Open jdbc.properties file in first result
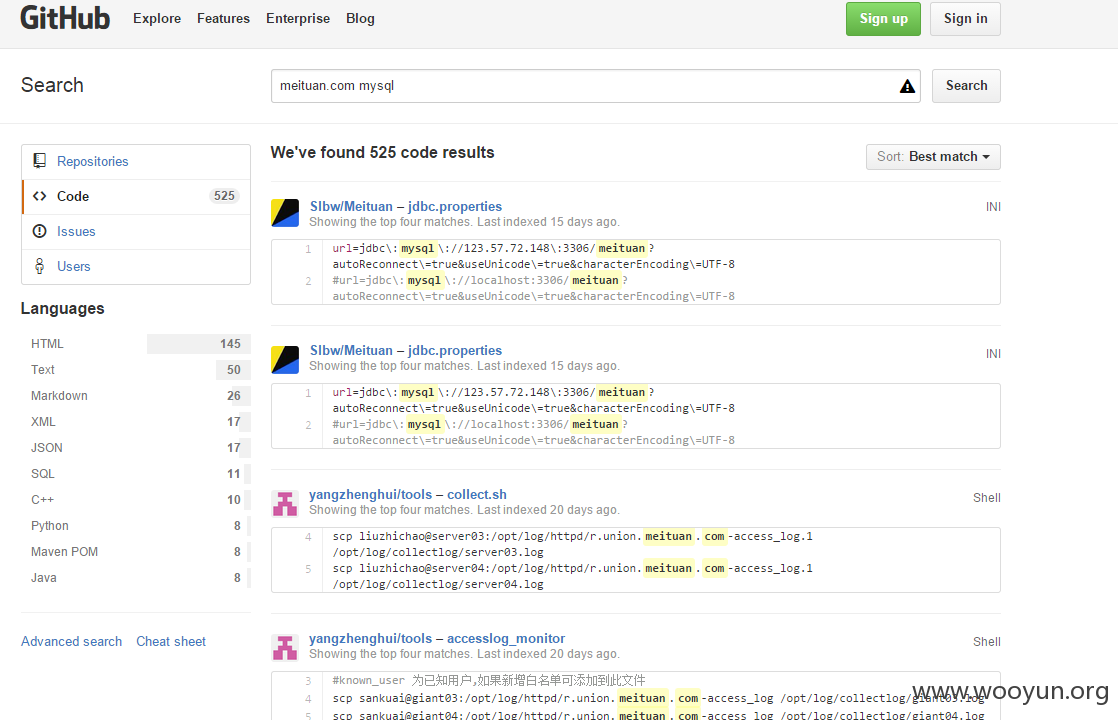 [455, 206]
